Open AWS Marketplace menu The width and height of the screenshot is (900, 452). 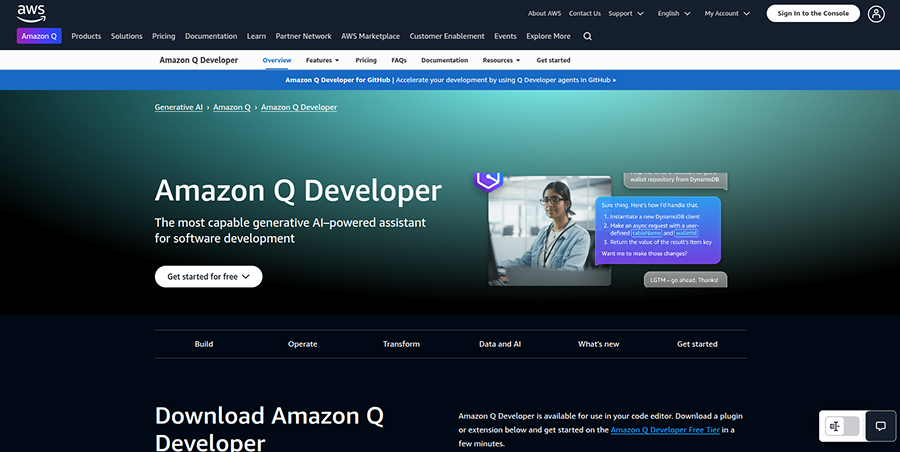pos(370,36)
